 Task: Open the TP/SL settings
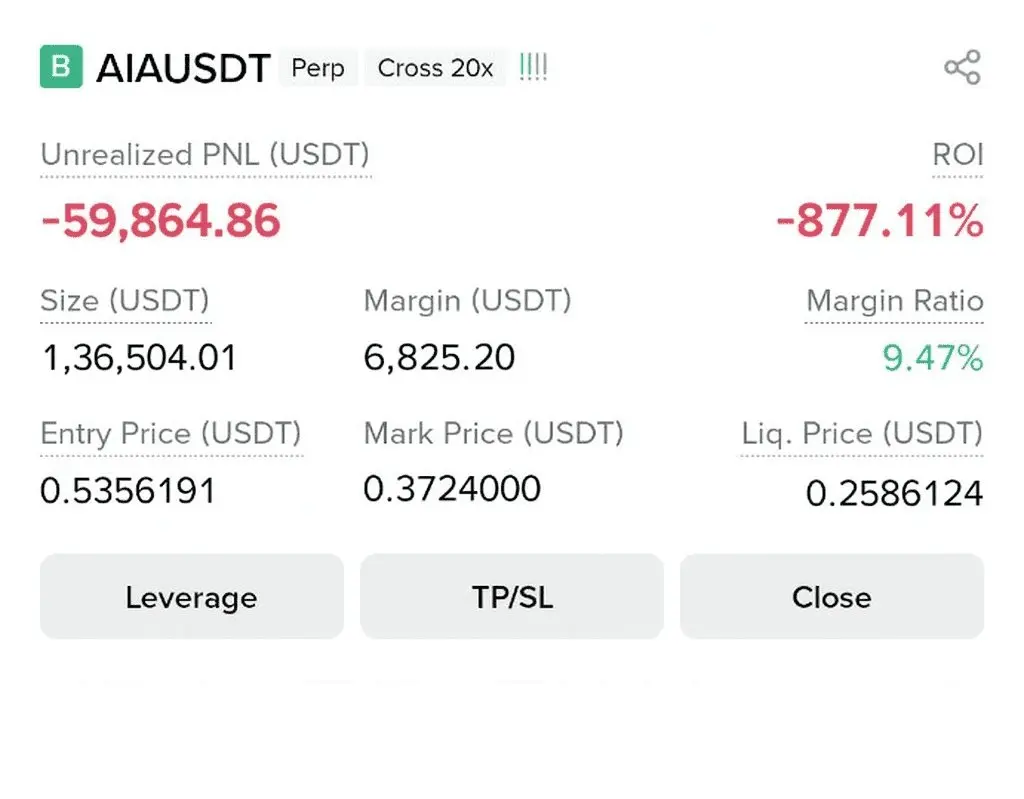pos(512,597)
